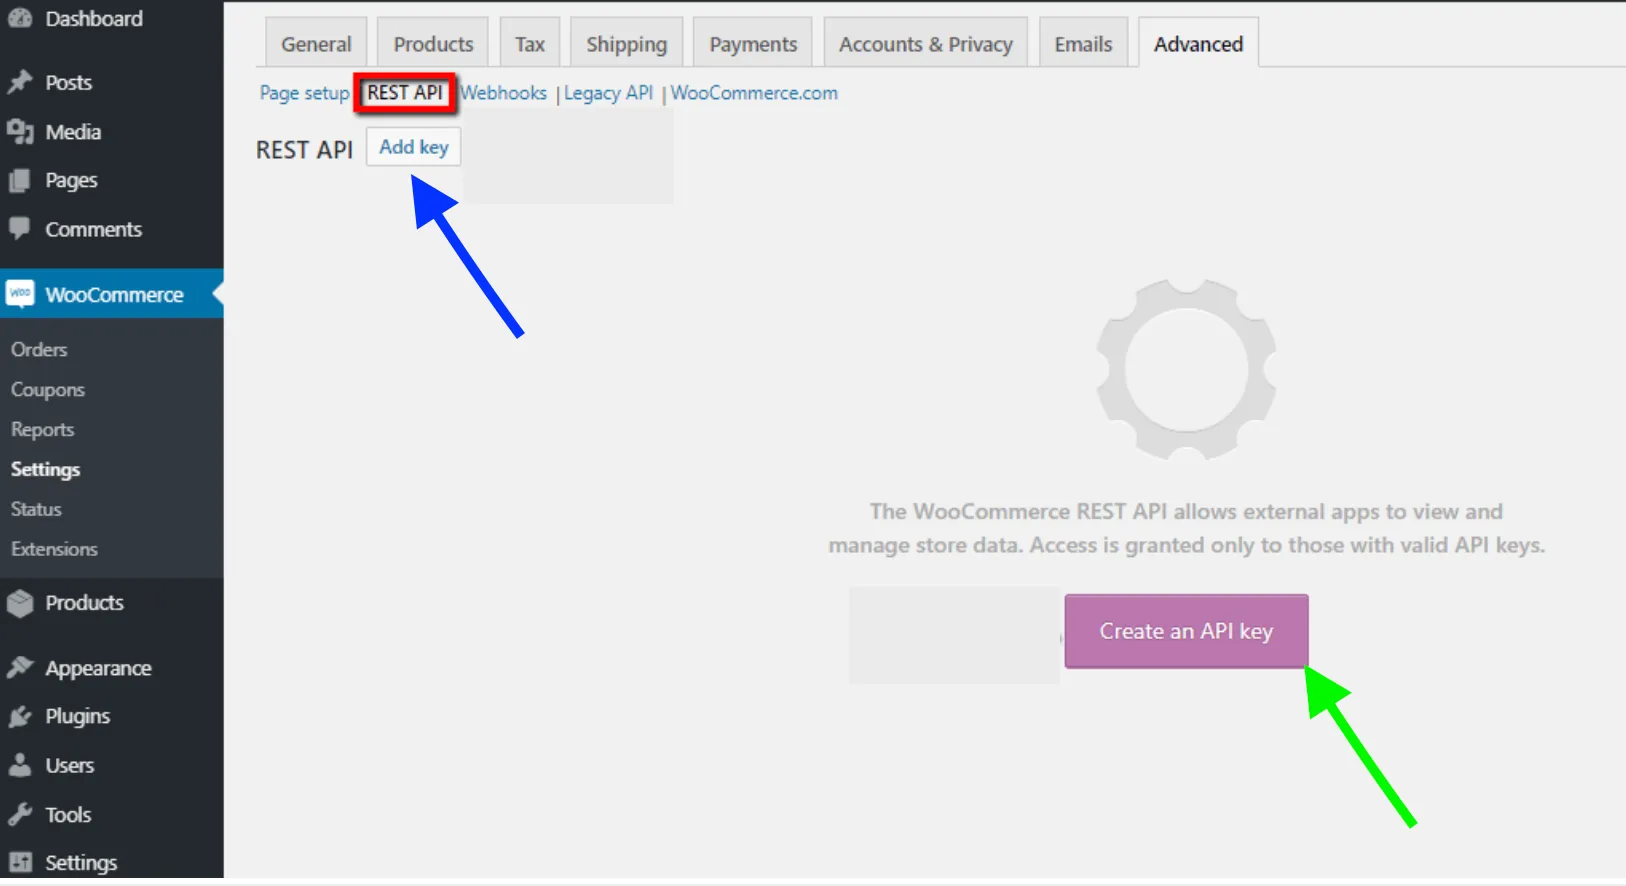Open the Comments menu item

pyautogui.click(x=93, y=229)
